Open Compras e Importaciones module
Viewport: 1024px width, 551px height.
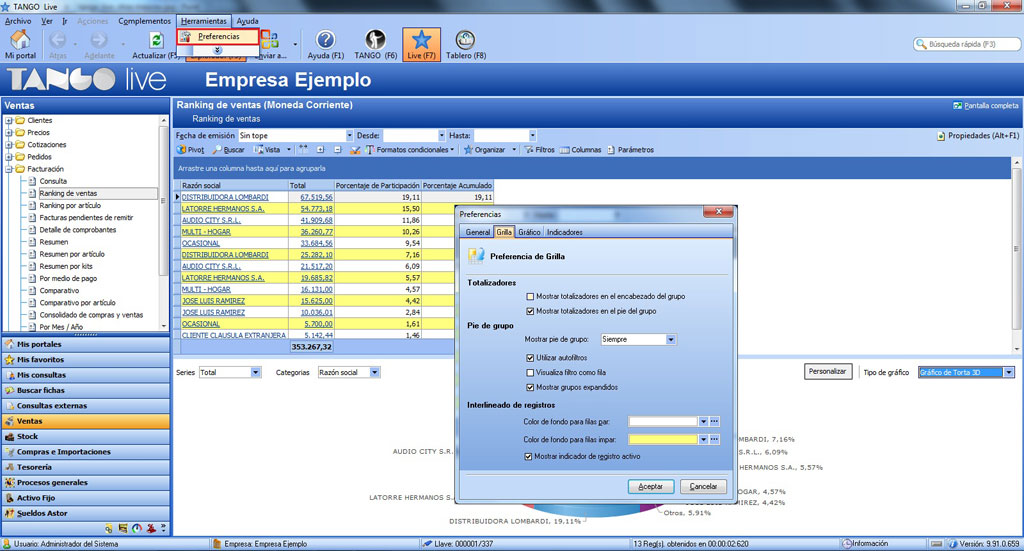[86, 452]
